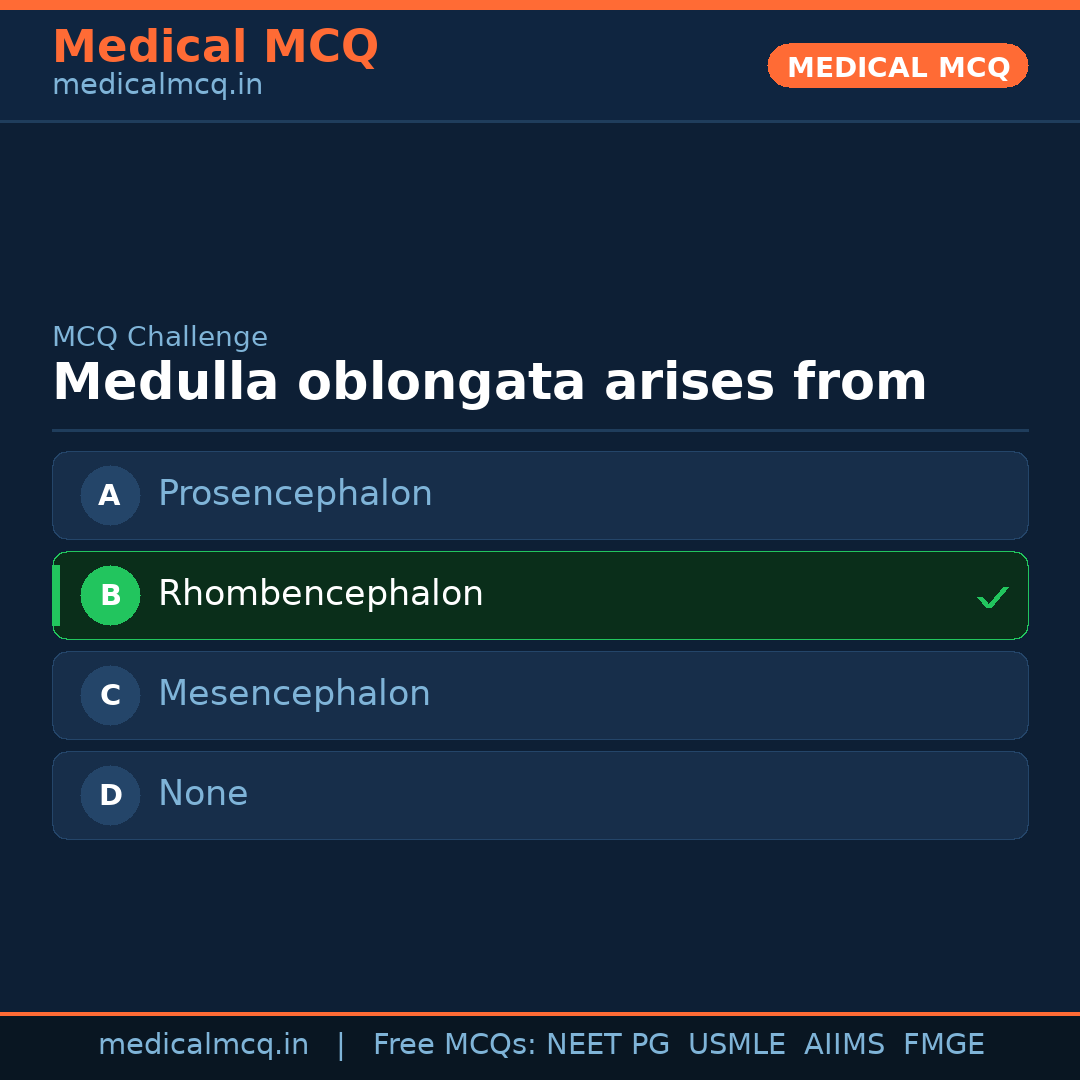Click the FMGE text in the footer
Screen dimensions: 1080x1080
coord(943,1043)
